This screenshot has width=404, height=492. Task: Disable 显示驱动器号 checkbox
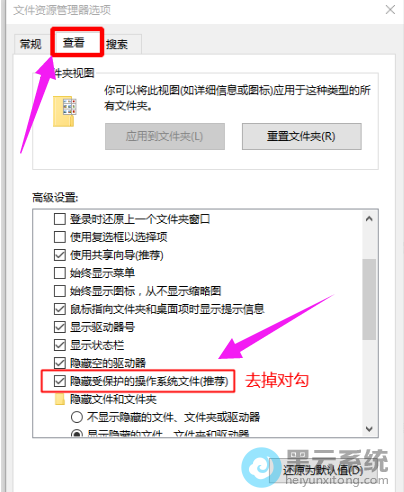(60, 327)
